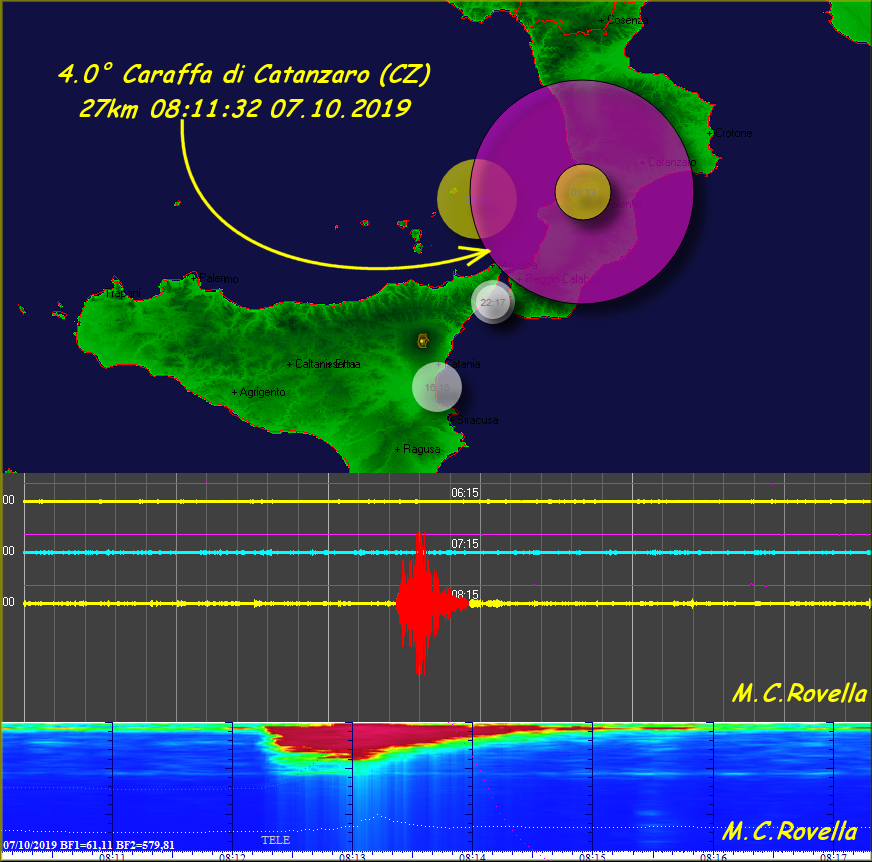Click the Palermo city label

pos(212,278)
